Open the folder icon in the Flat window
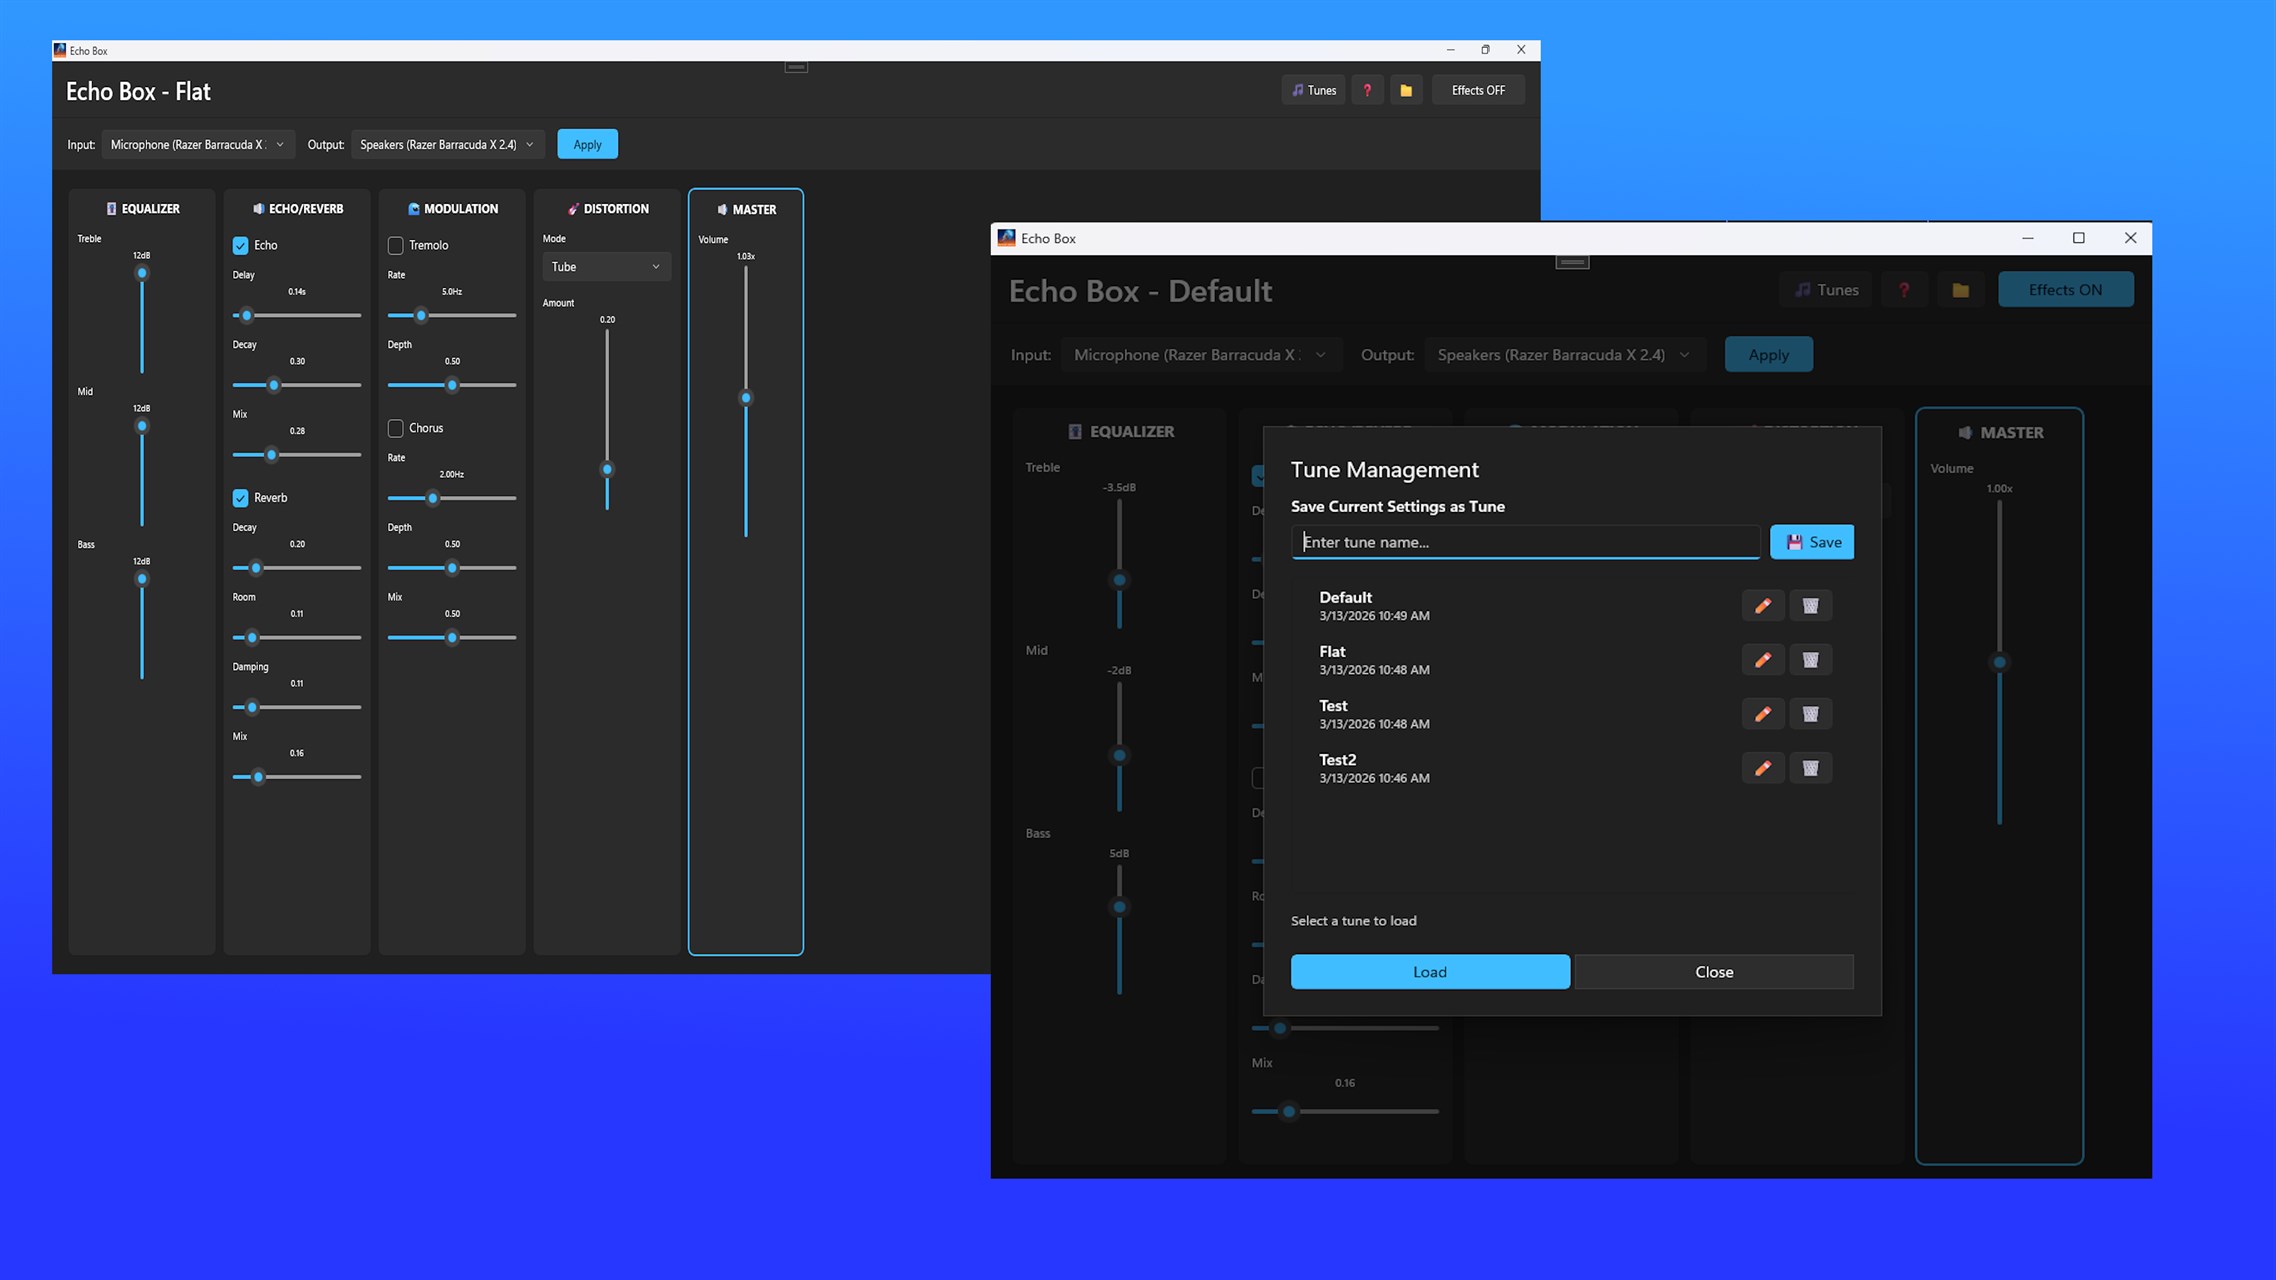 (1406, 90)
